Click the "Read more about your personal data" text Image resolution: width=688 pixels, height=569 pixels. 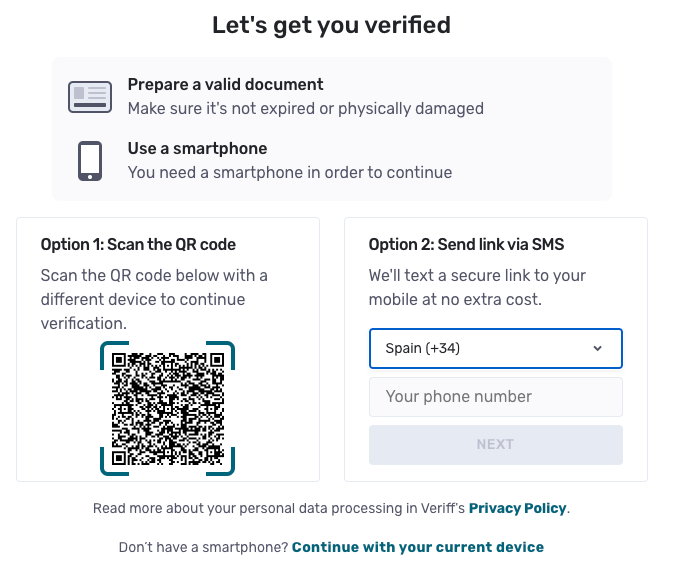279,508
